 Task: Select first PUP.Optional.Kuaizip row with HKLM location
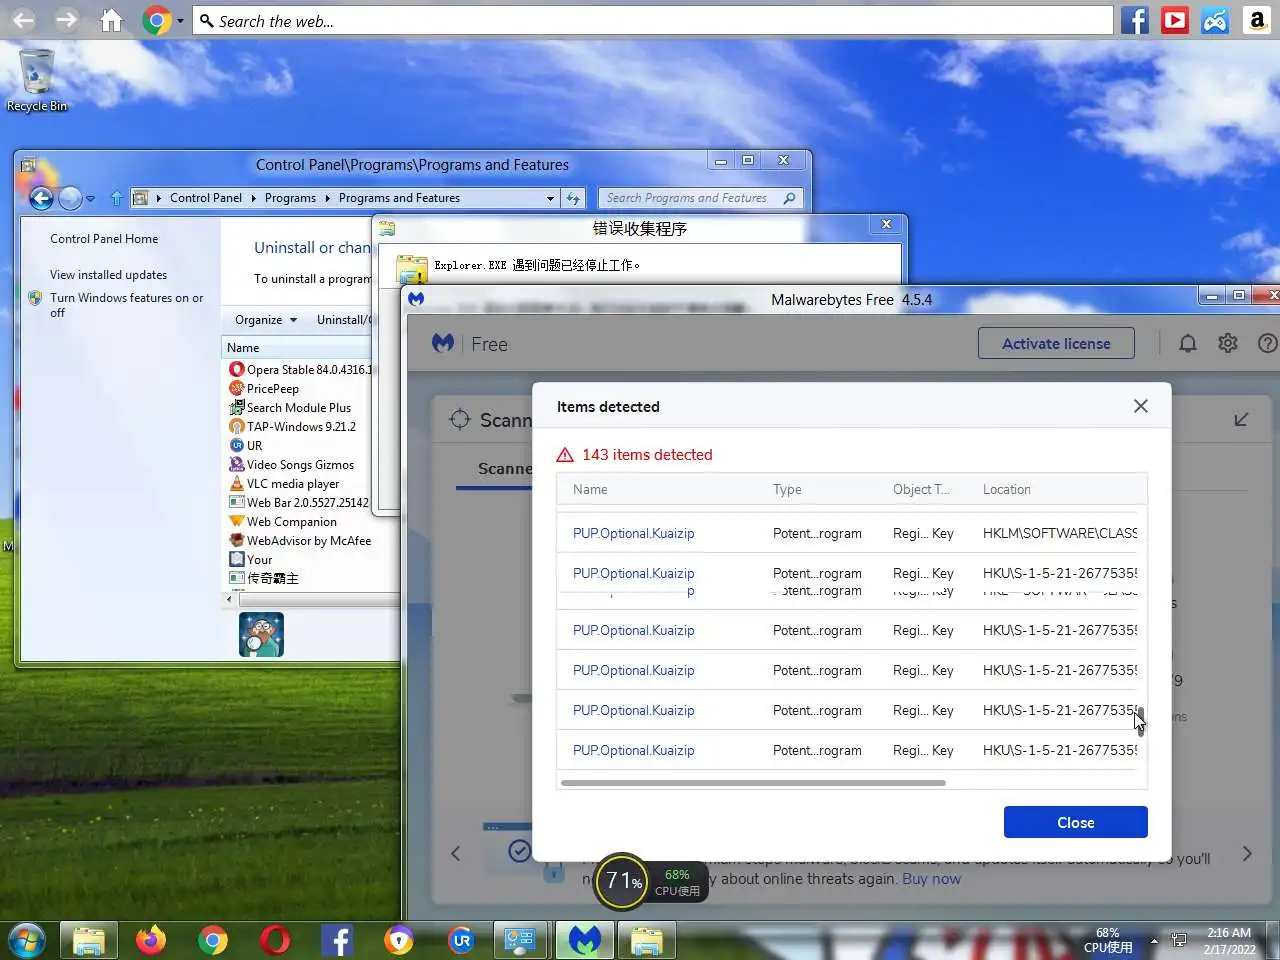[847, 533]
